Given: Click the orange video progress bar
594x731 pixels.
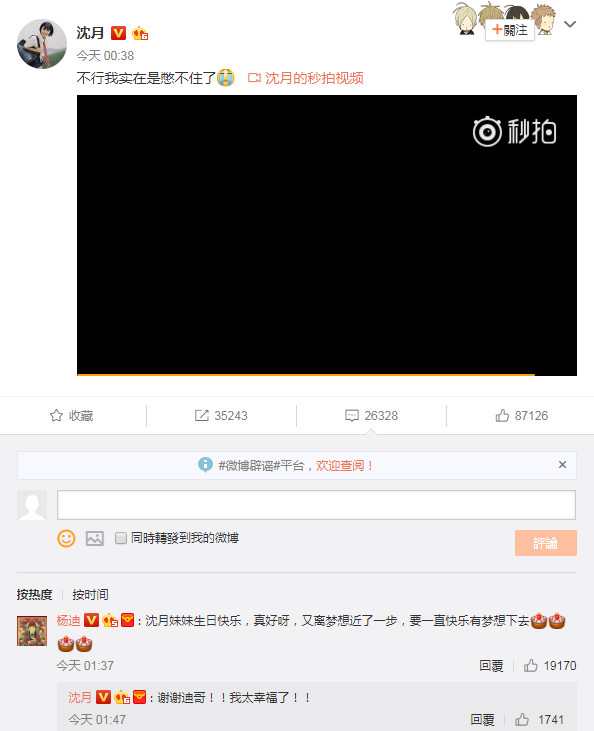Looking at the screenshot, I should pos(306,374).
